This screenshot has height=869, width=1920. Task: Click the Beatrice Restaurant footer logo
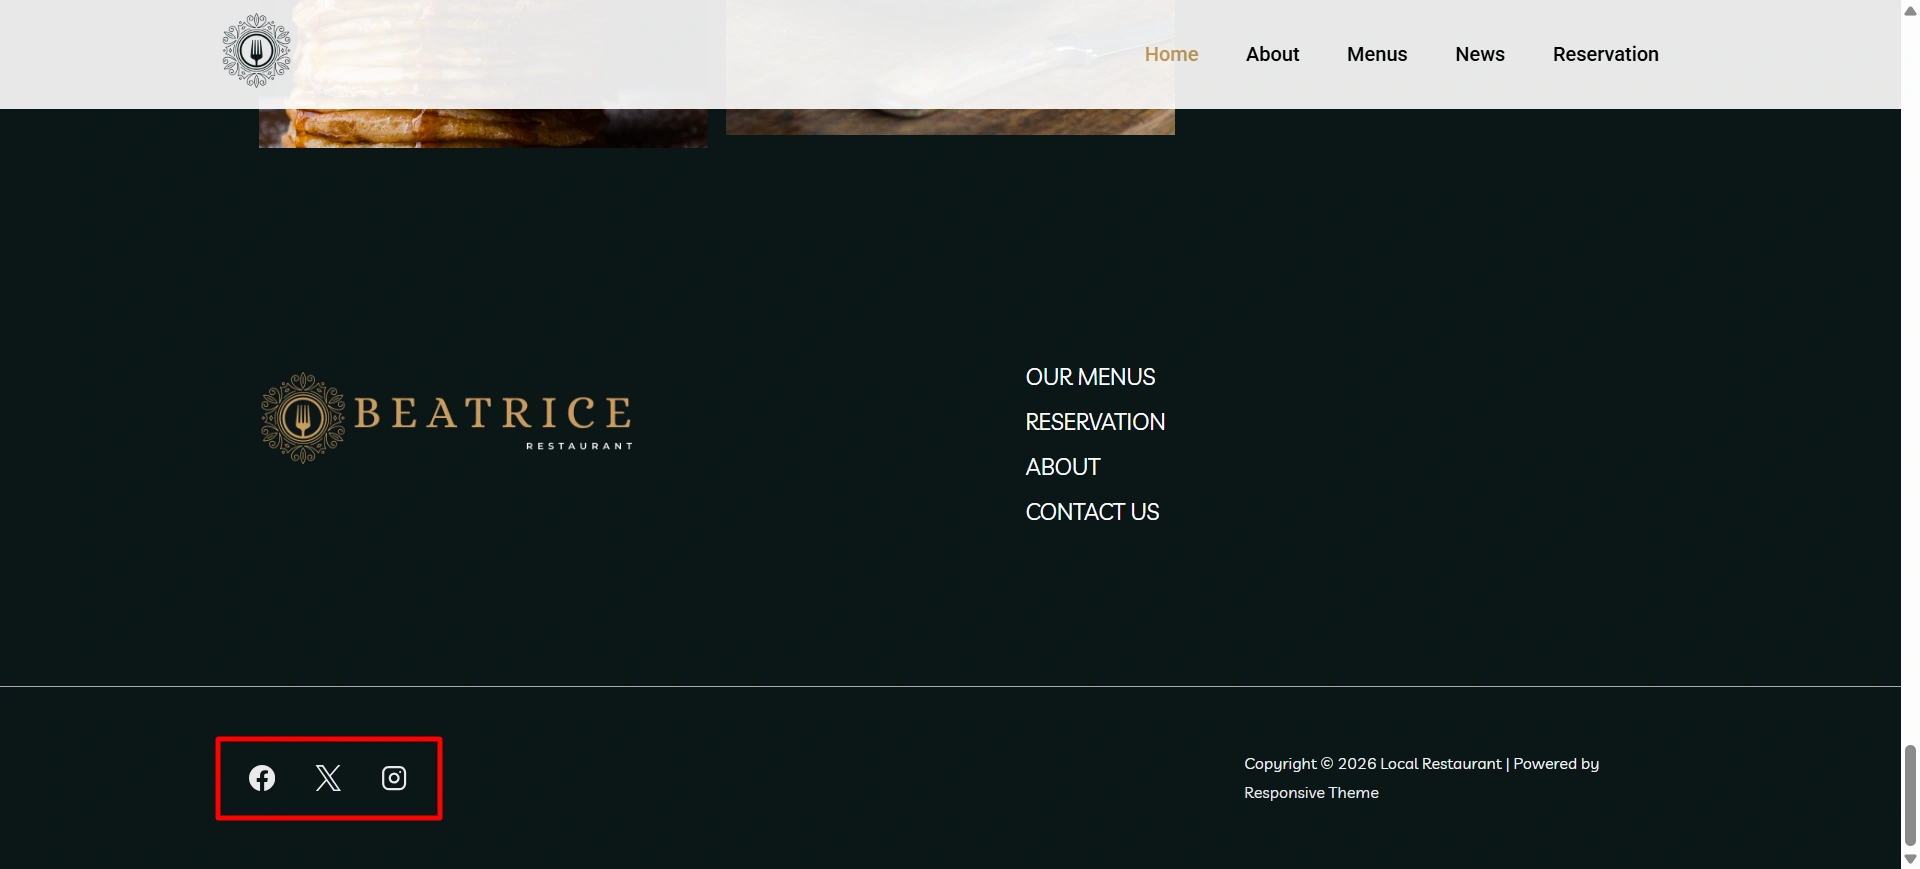(x=447, y=418)
